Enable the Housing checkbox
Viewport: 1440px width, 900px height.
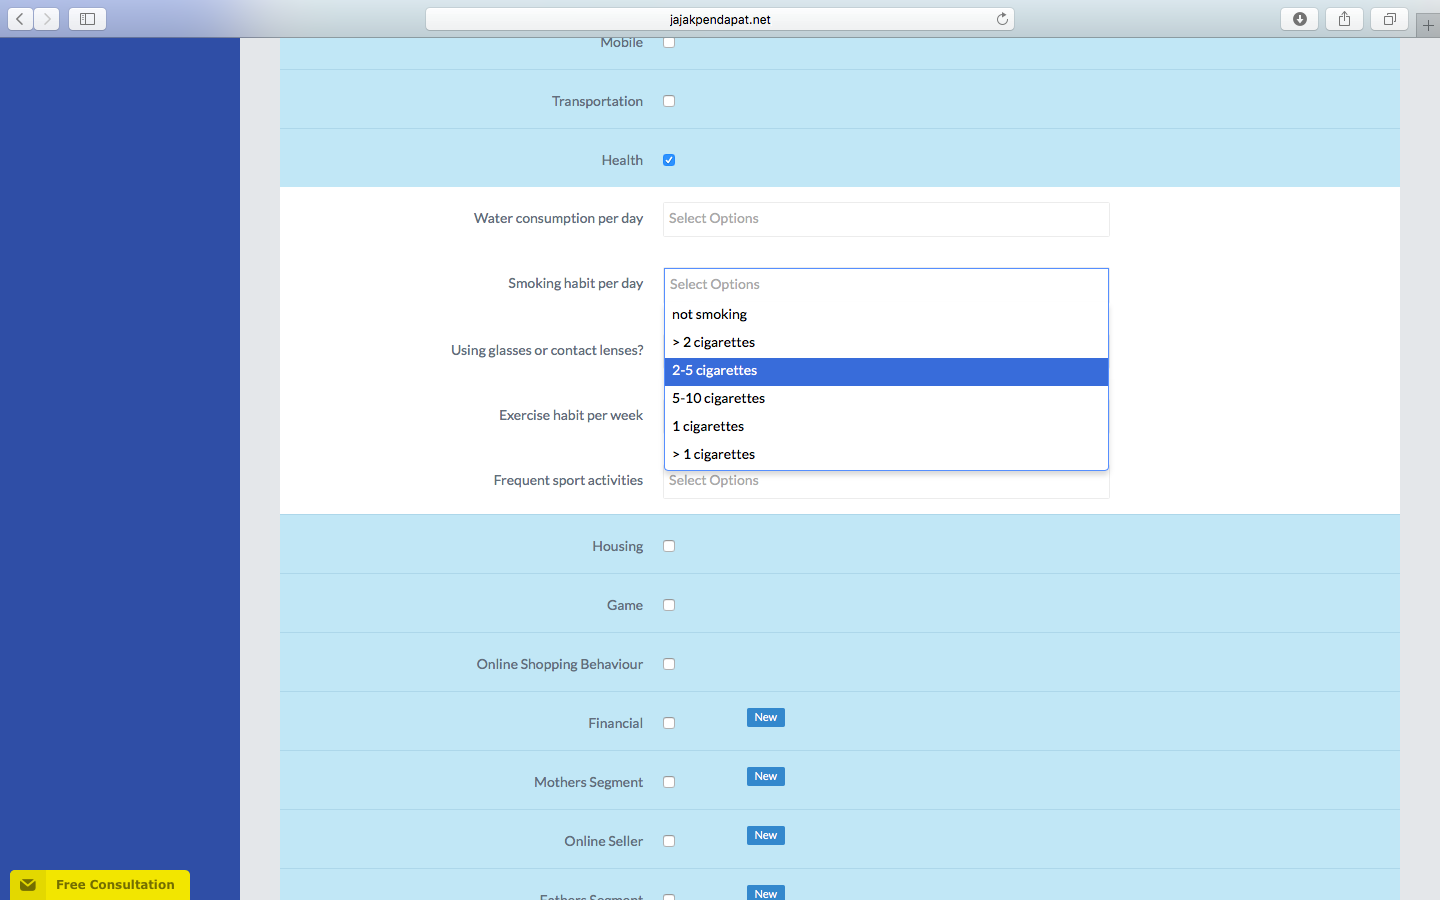(669, 546)
